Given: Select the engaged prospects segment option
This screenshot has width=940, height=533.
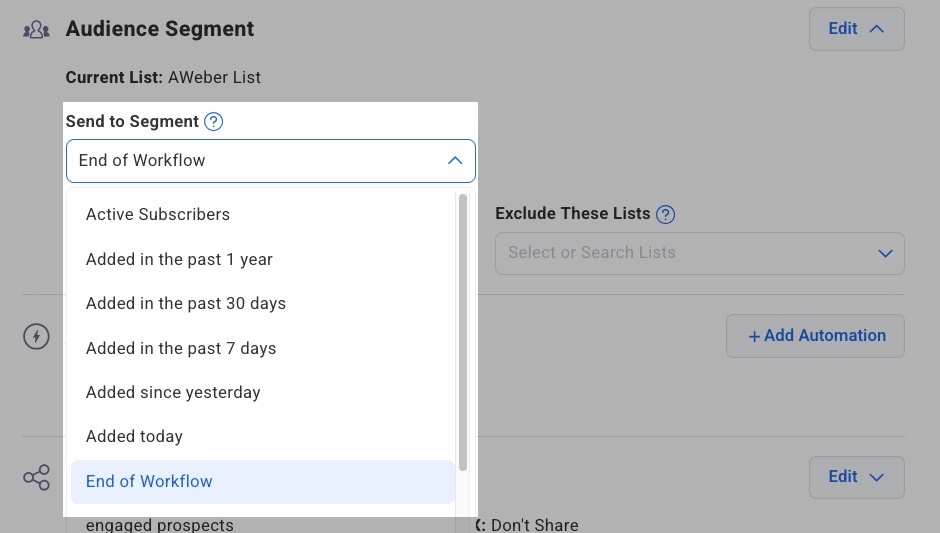Looking at the screenshot, I should (160, 524).
